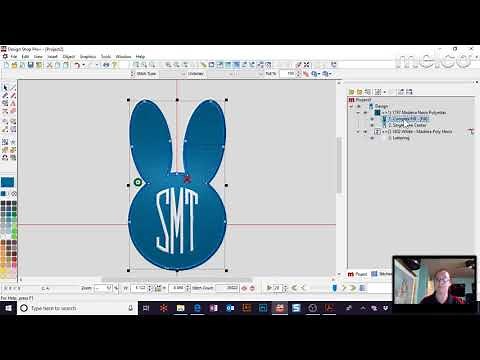Click the Save floppy disk icon

[31, 65]
